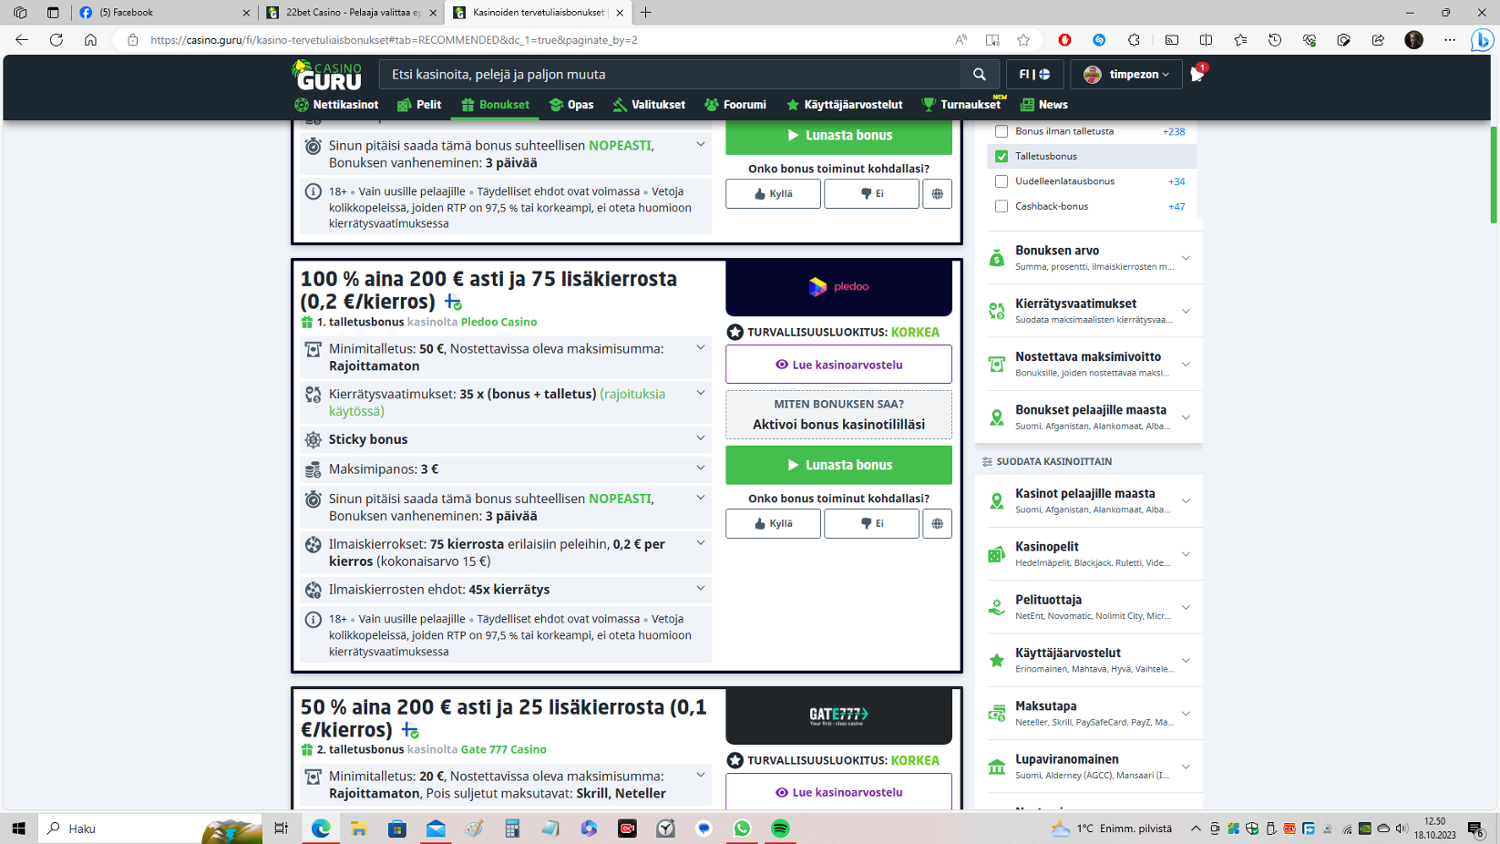
Task: Enable the Bonus ilman talletusta filter
Action: 1000,131
